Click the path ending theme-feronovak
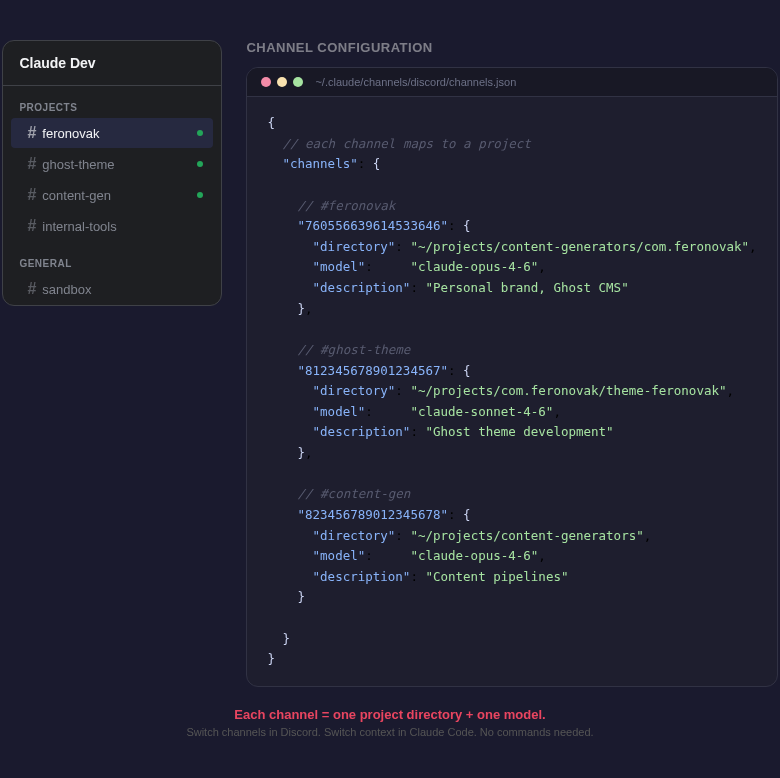Viewport: 780px width, 778px height. click(568, 391)
